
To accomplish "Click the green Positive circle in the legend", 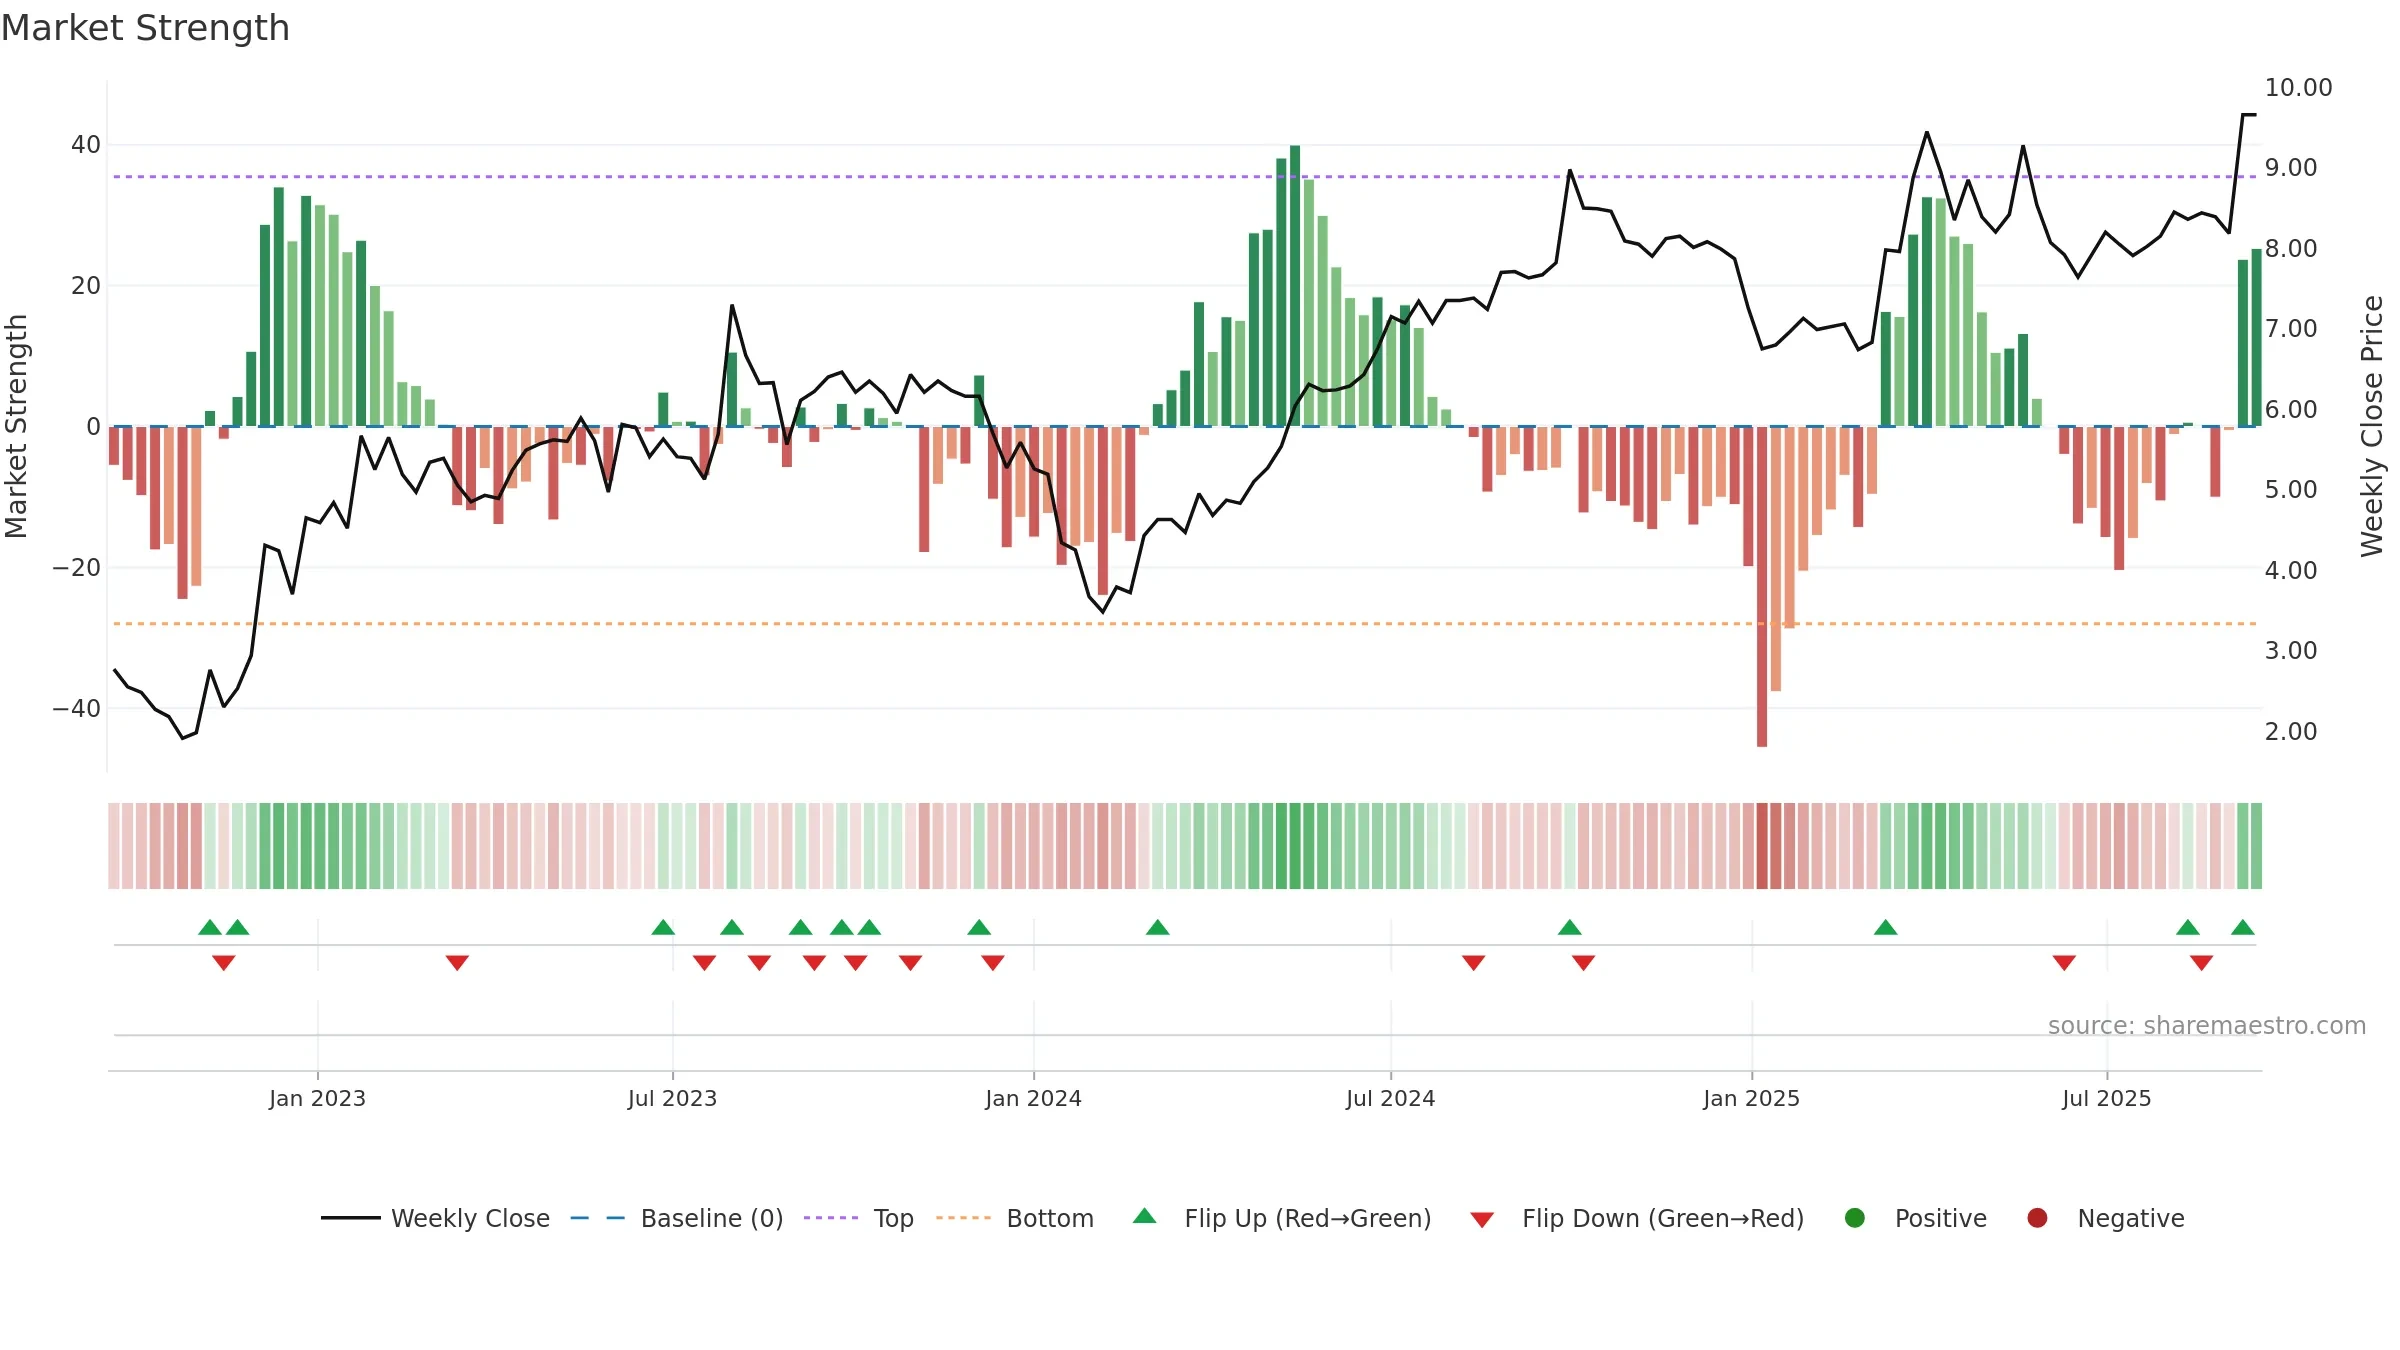I will tap(1855, 1218).
